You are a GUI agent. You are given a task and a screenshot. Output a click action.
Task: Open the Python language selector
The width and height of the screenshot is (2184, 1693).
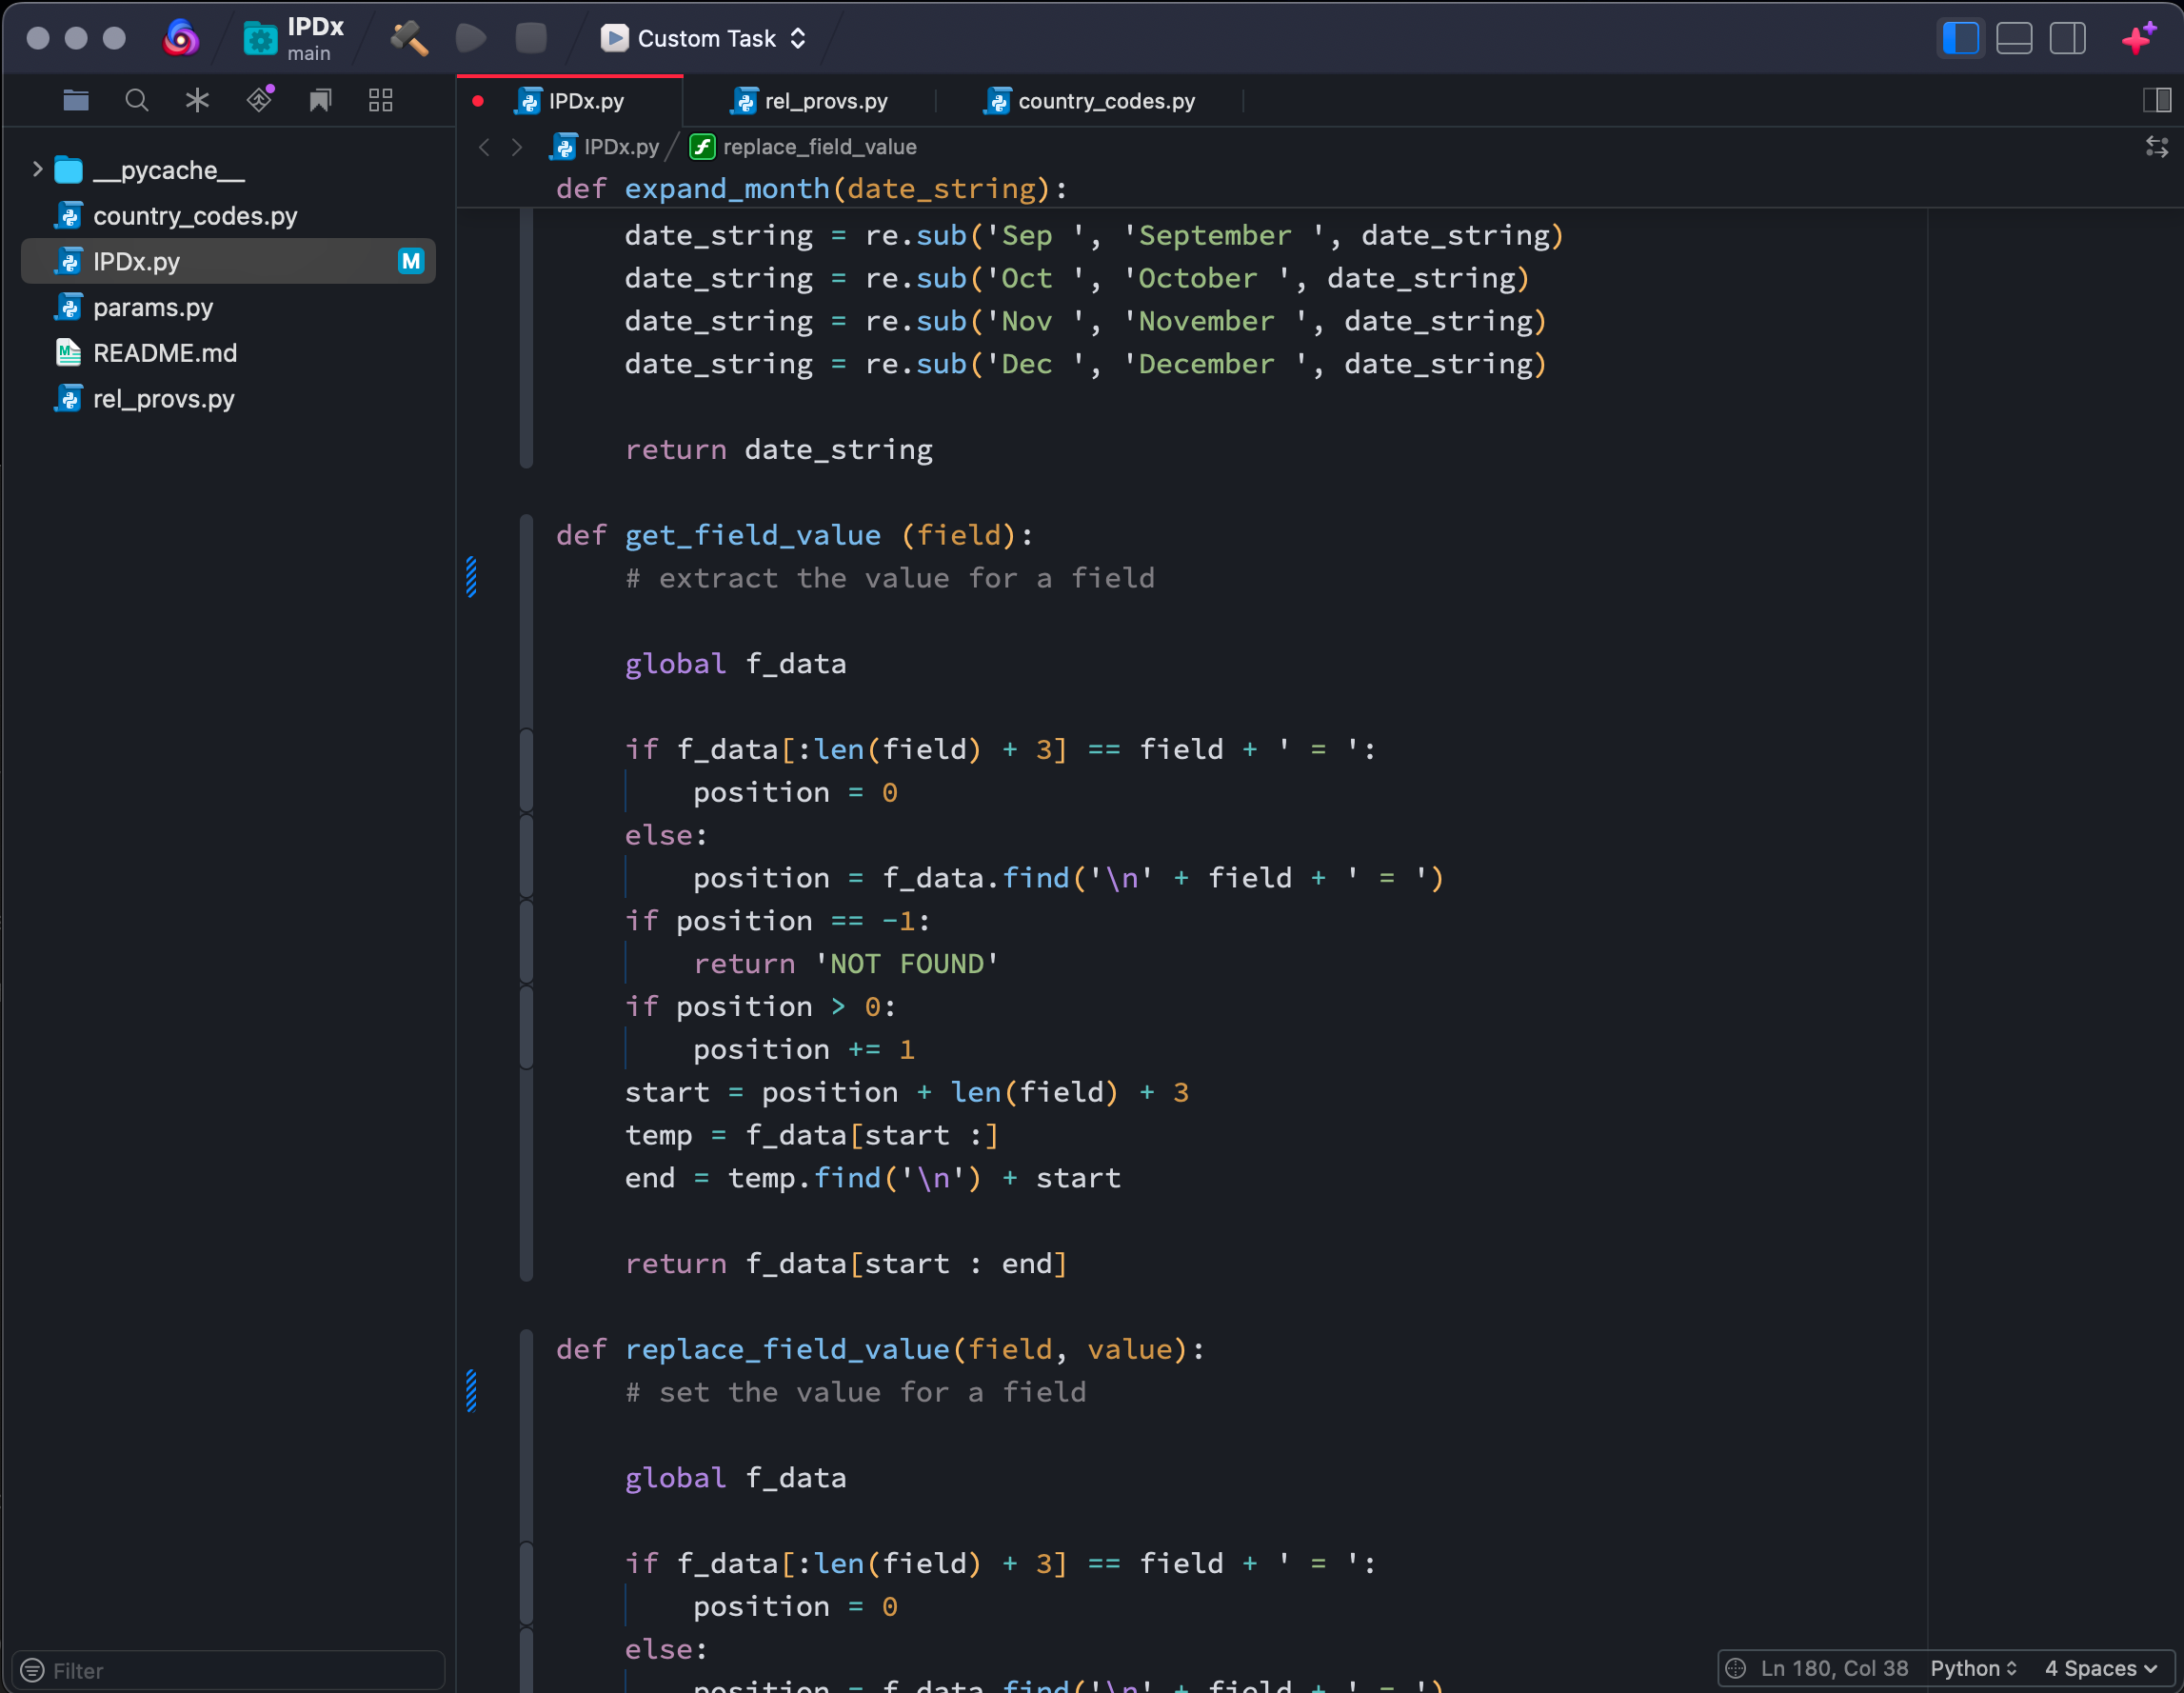coord(1973,1668)
